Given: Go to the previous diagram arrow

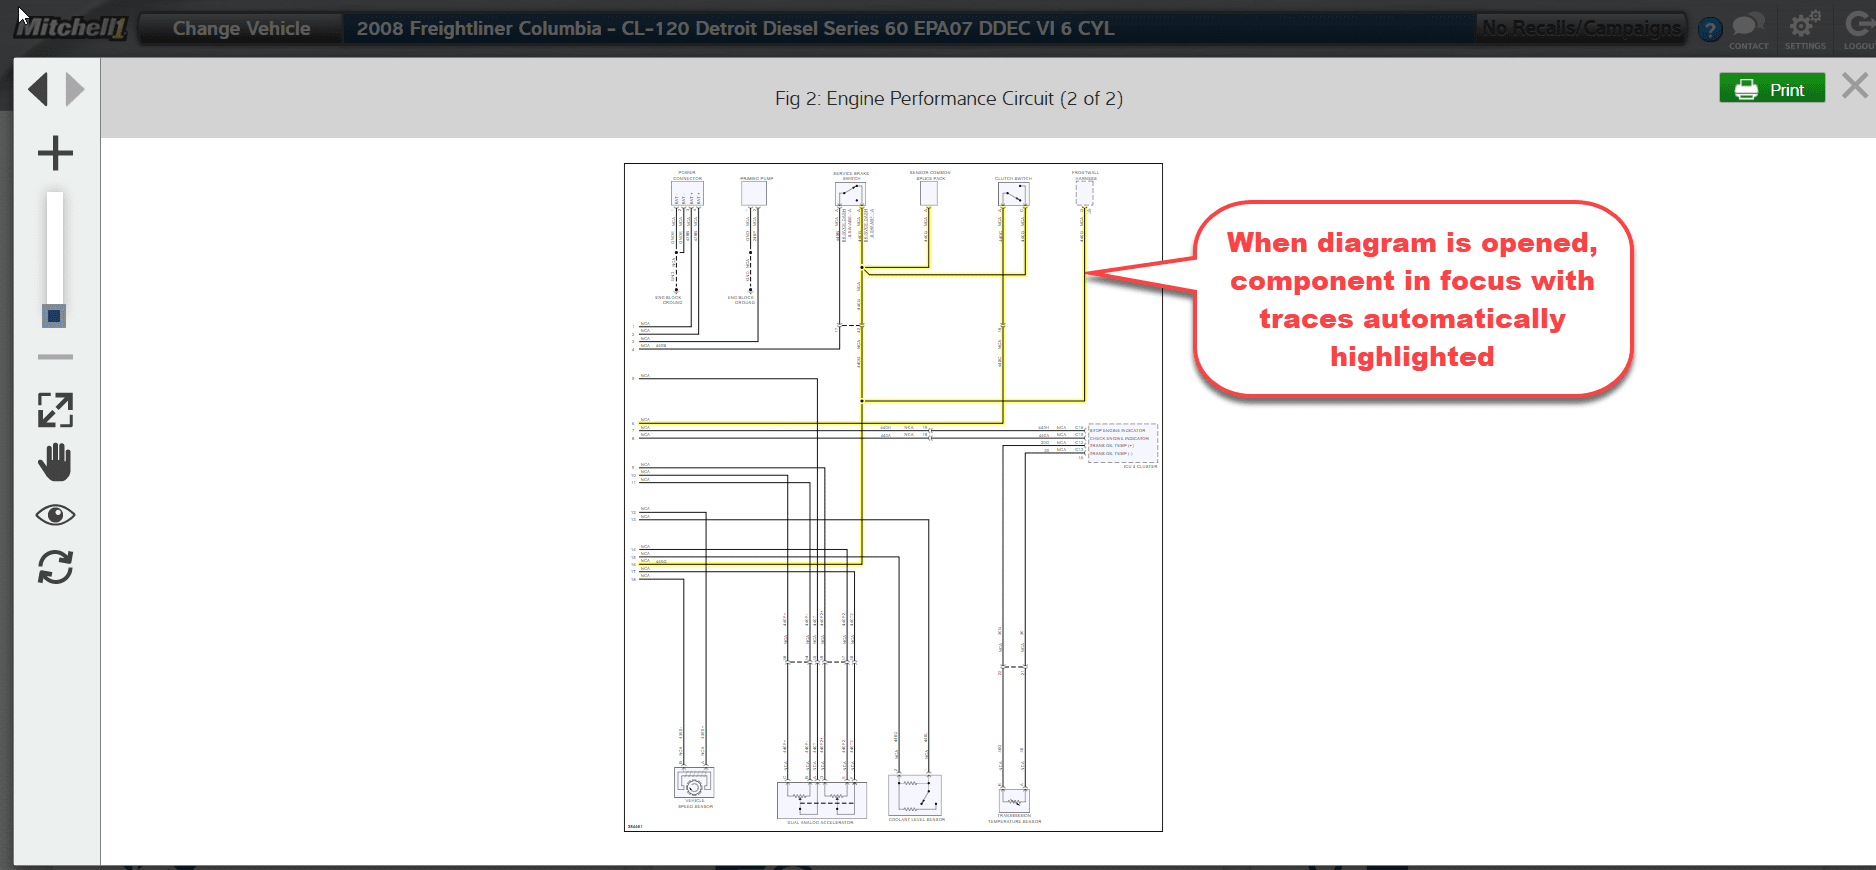Looking at the screenshot, I should pyautogui.click(x=39, y=90).
